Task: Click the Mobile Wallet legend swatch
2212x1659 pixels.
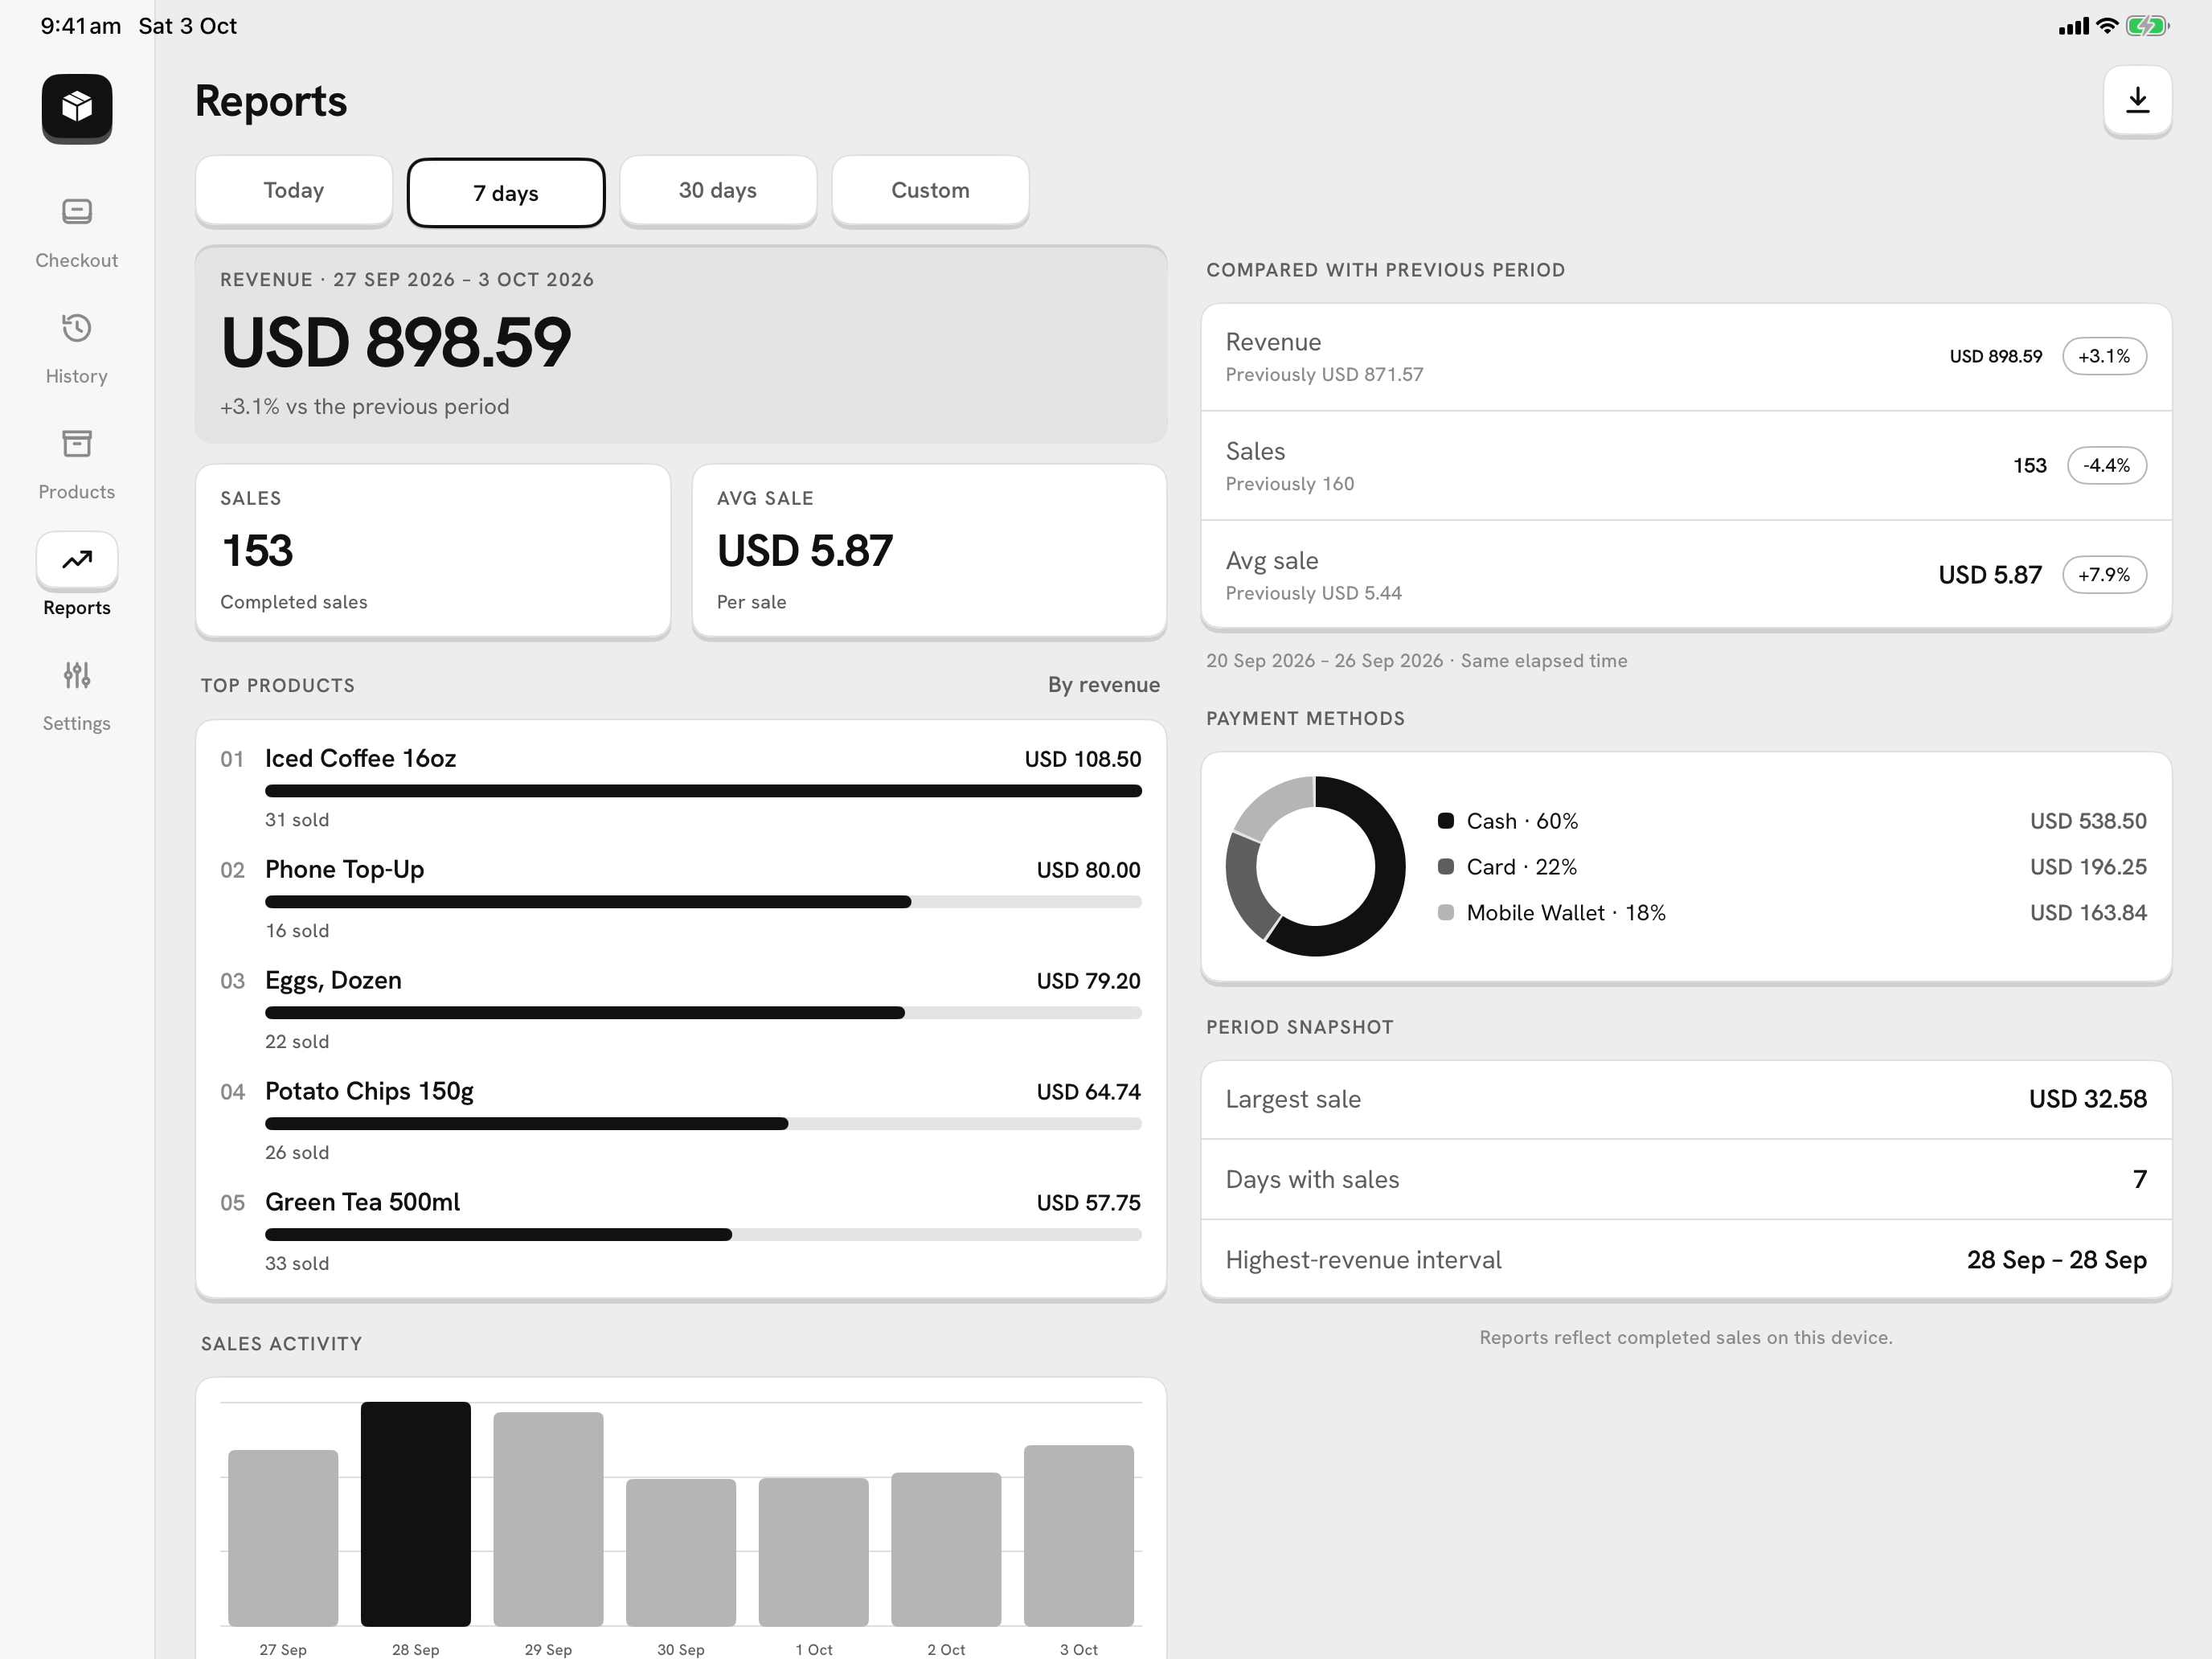Action: (1445, 913)
